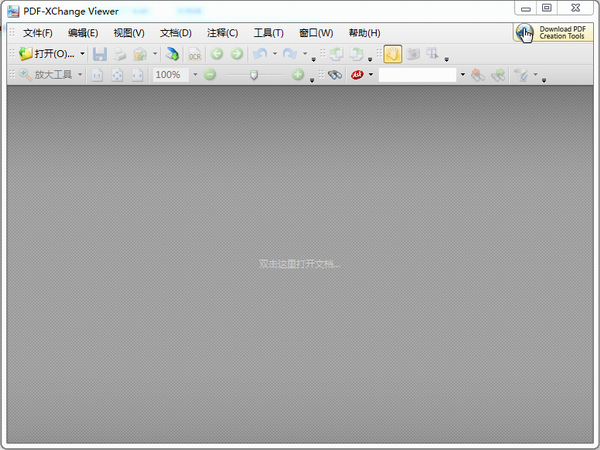
Task: Open the 文件(F) menu
Action: click(38, 33)
